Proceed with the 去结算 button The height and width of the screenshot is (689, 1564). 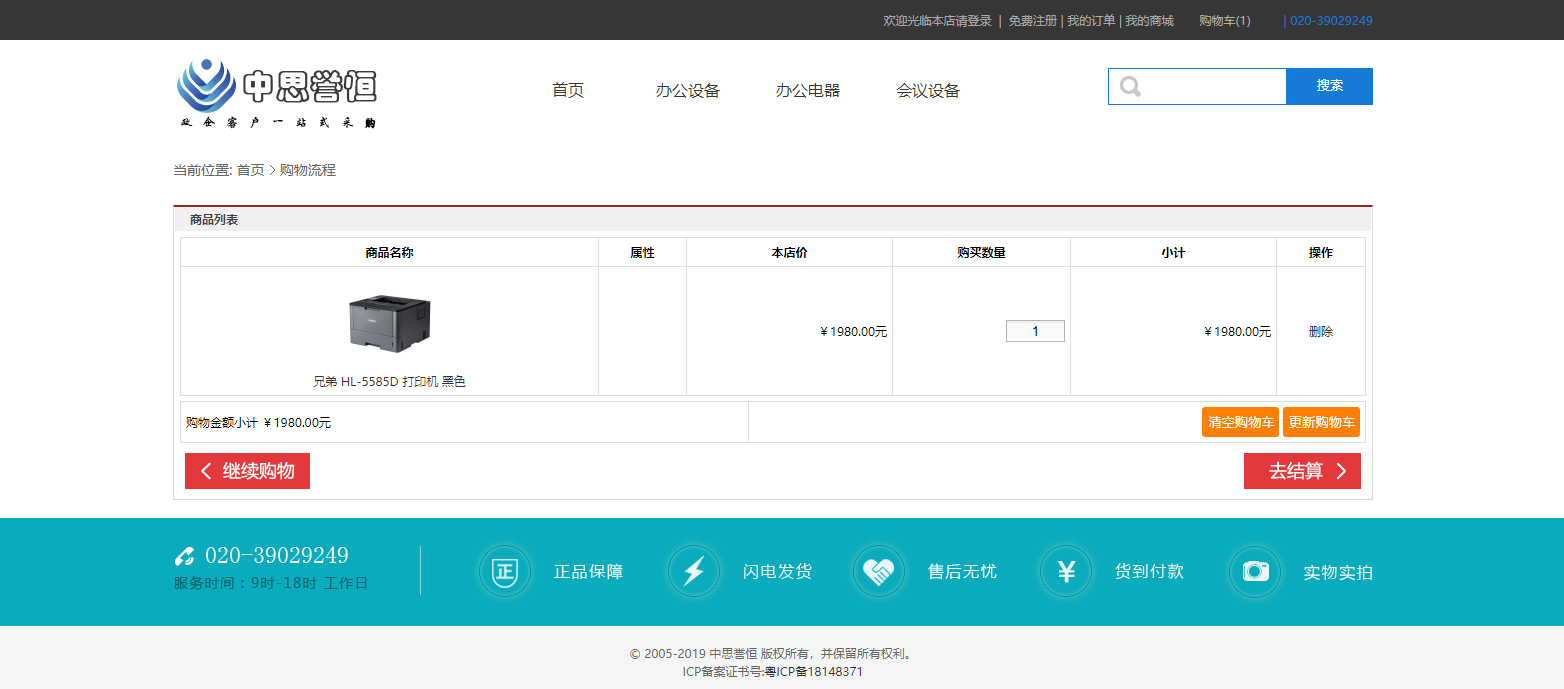pyautogui.click(x=1302, y=471)
